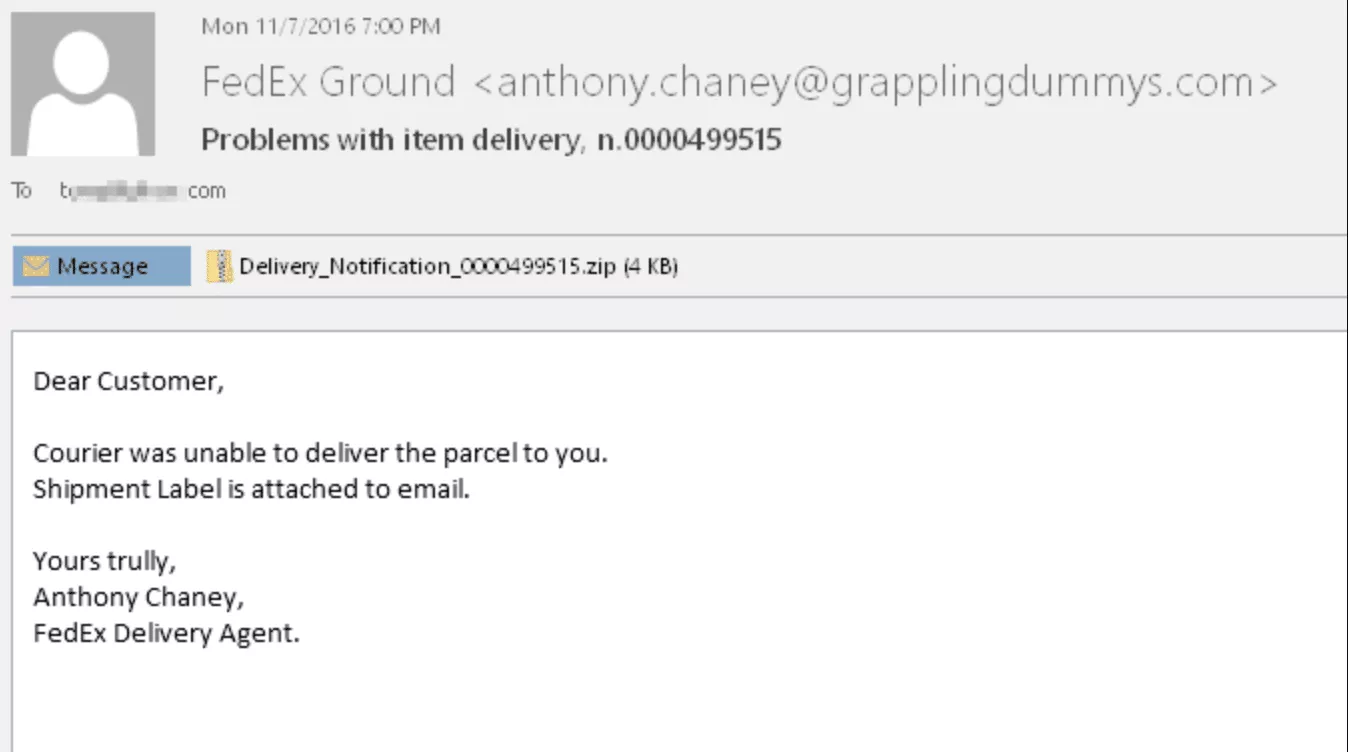This screenshot has width=1348, height=752.
Task: Open the Delivery_Notification_0000499515.zip attachment
Action: pyautogui.click(x=428, y=267)
